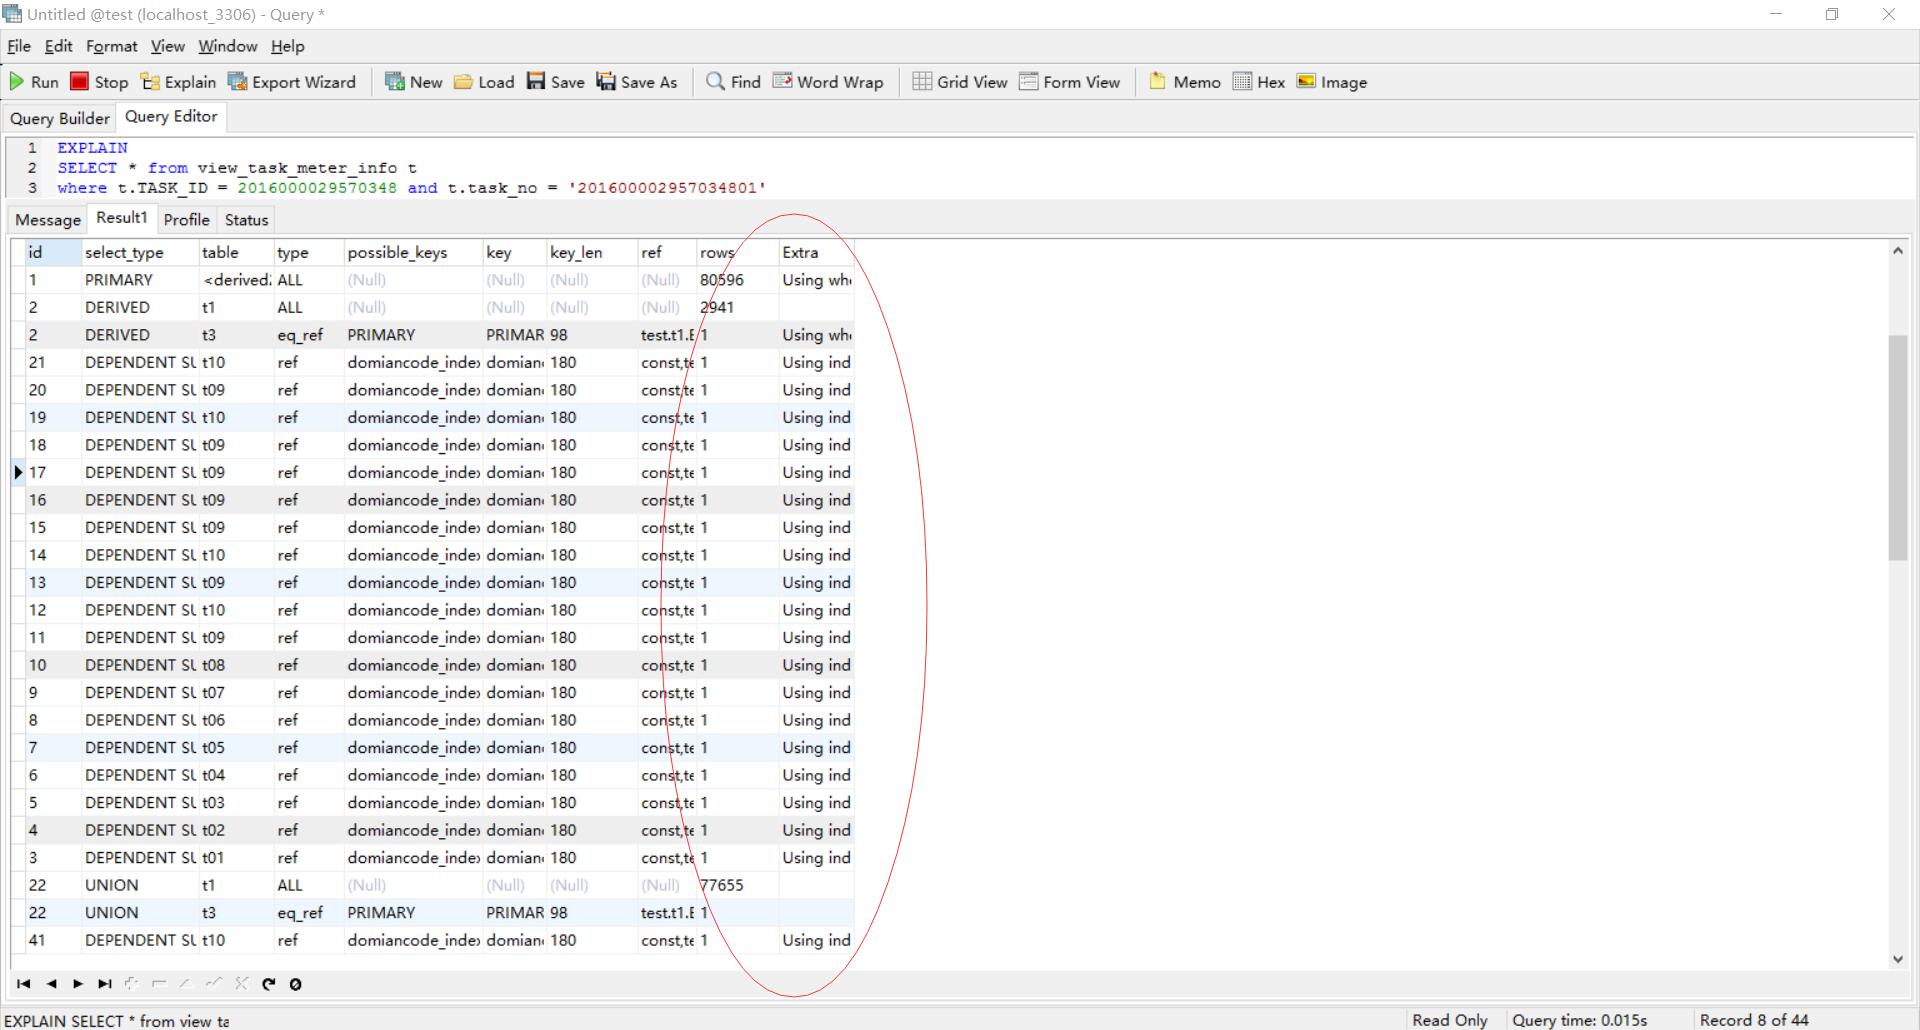Open the Format menu
This screenshot has height=1030, width=1920.
coord(111,46)
